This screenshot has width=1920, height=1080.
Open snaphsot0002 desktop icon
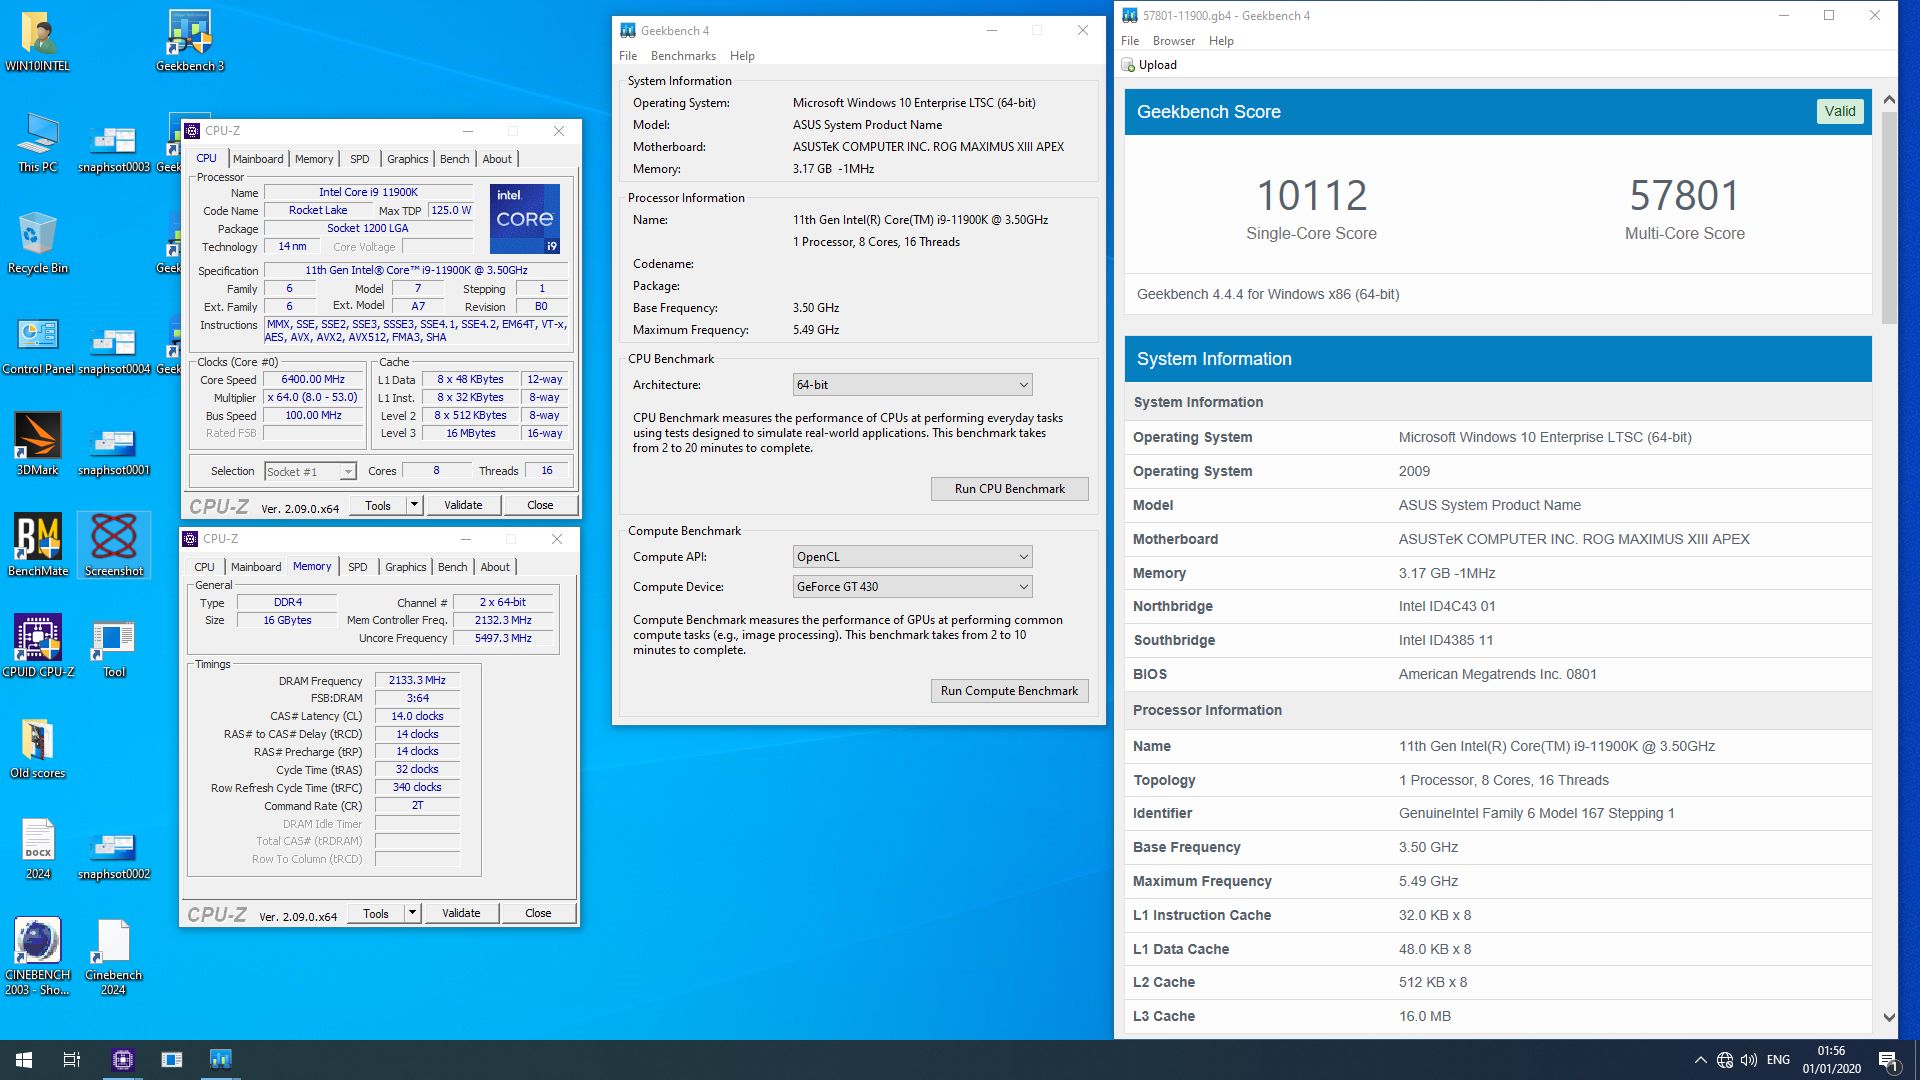114,857
